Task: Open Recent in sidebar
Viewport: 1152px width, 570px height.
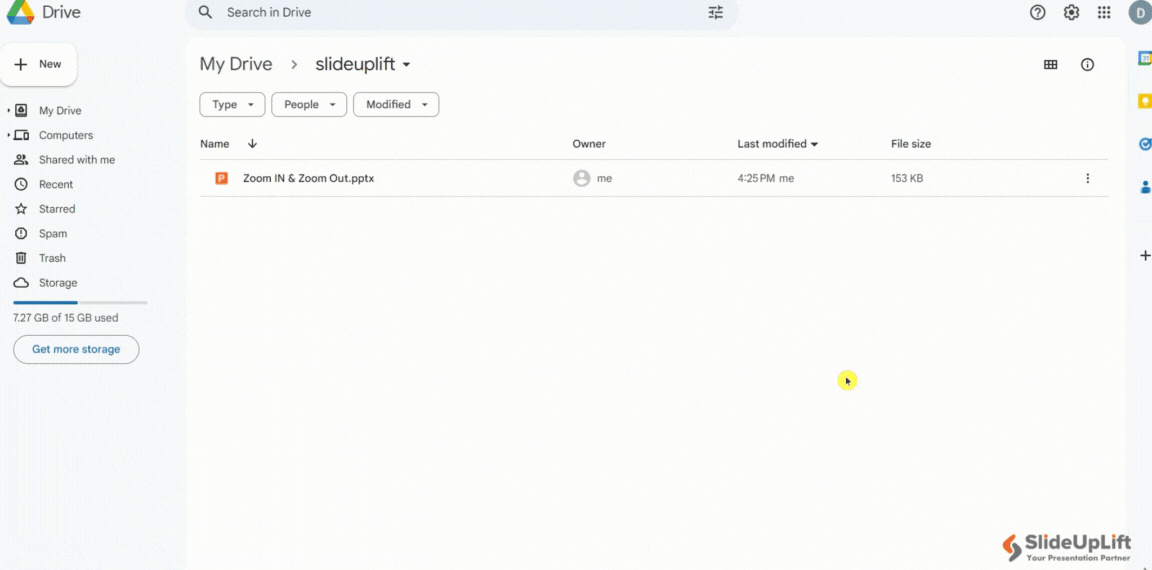Action: click(x=56, y=184)
